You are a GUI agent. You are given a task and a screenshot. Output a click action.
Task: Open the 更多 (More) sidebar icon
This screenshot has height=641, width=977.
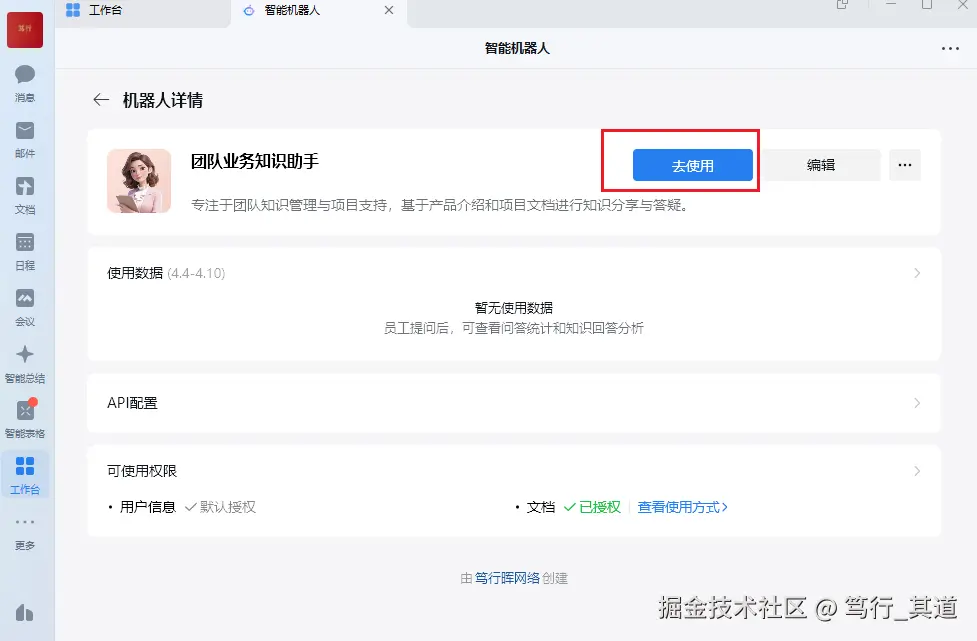point(25,528)
